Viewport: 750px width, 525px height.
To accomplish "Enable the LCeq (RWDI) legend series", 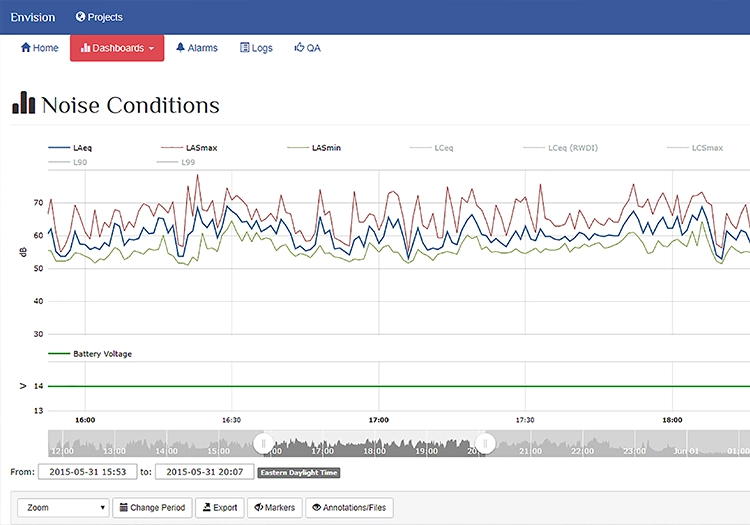I will point(561,148).
